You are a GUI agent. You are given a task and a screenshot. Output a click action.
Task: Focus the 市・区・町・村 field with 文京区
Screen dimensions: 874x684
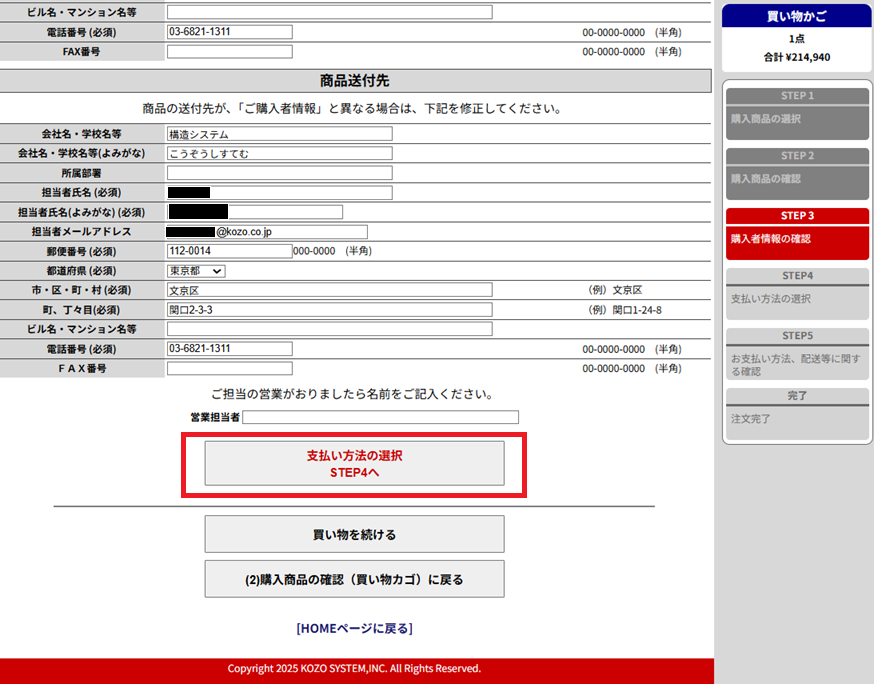click(x=329, y=290)
